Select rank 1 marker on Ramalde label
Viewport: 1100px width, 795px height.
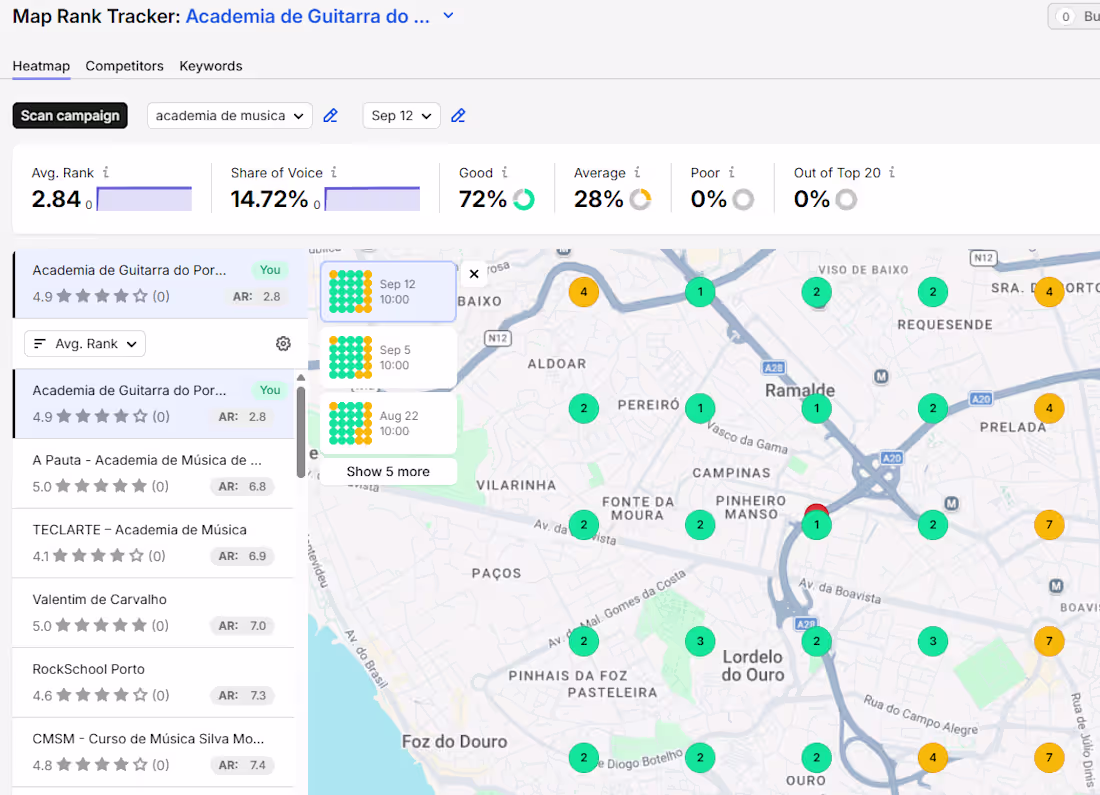click(817, 408)
